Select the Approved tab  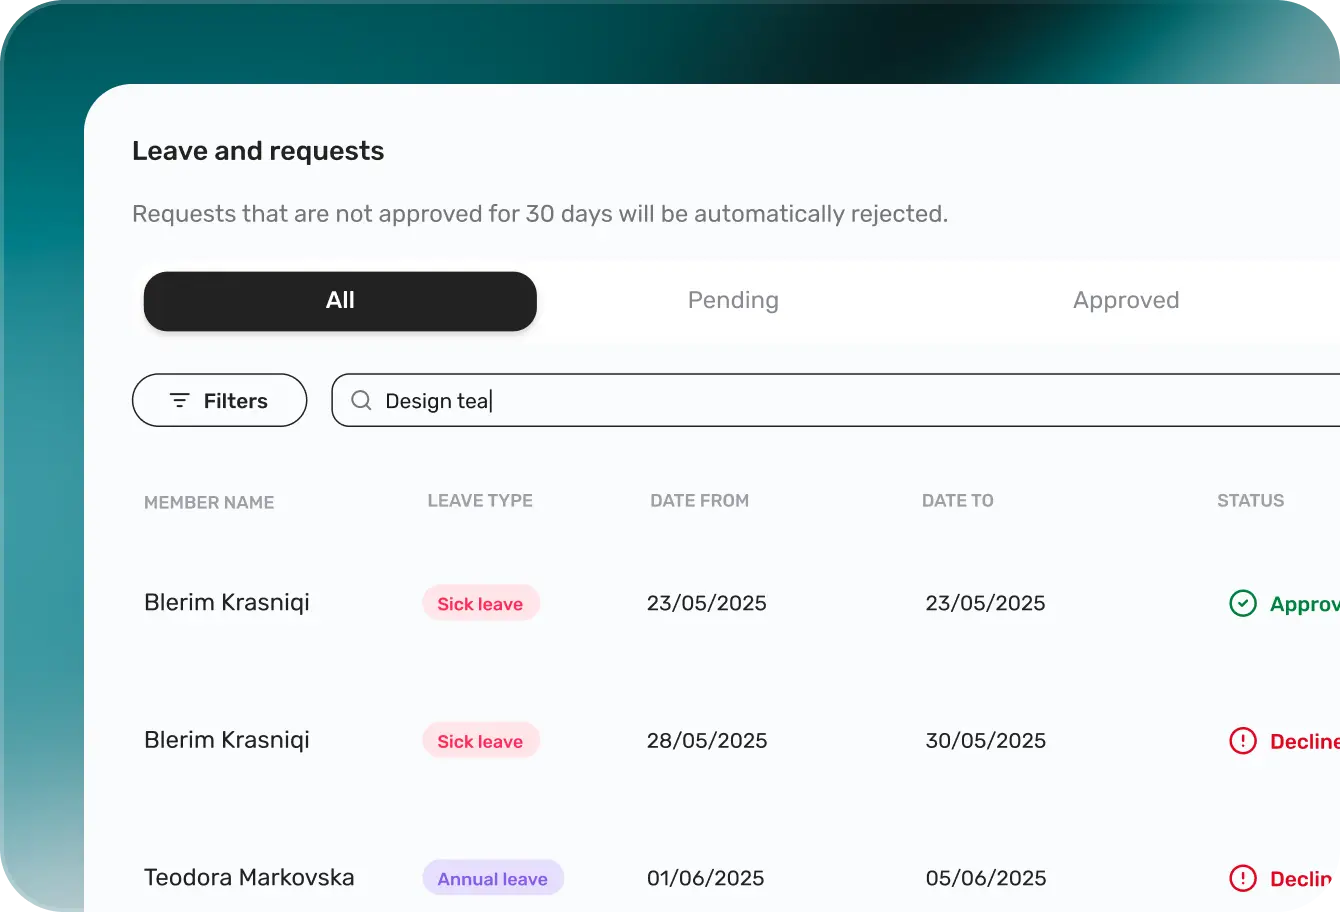pyautogui.click(x=1126, y=301)
